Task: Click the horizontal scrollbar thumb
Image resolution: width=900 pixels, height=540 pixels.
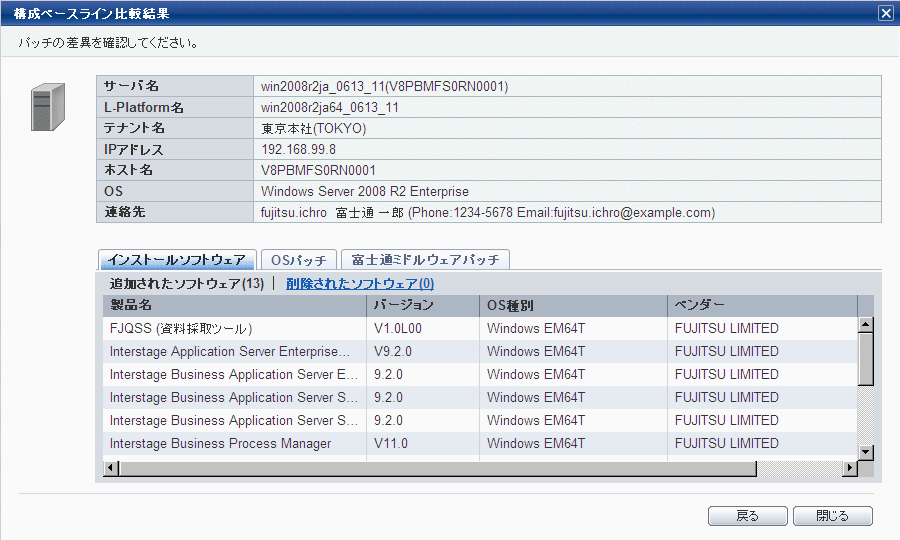Action: 437,468
